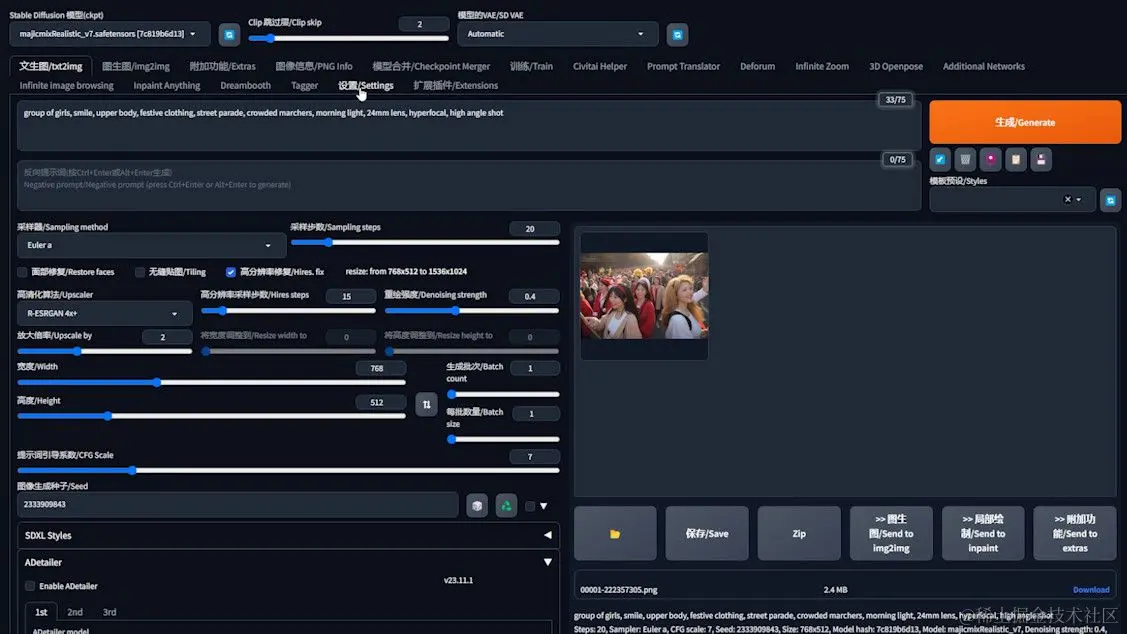Apply selected styles using the clipboard icon
Viewport: 1127px width, 634px height.
pyautogui.click(x=1016, y=160)
